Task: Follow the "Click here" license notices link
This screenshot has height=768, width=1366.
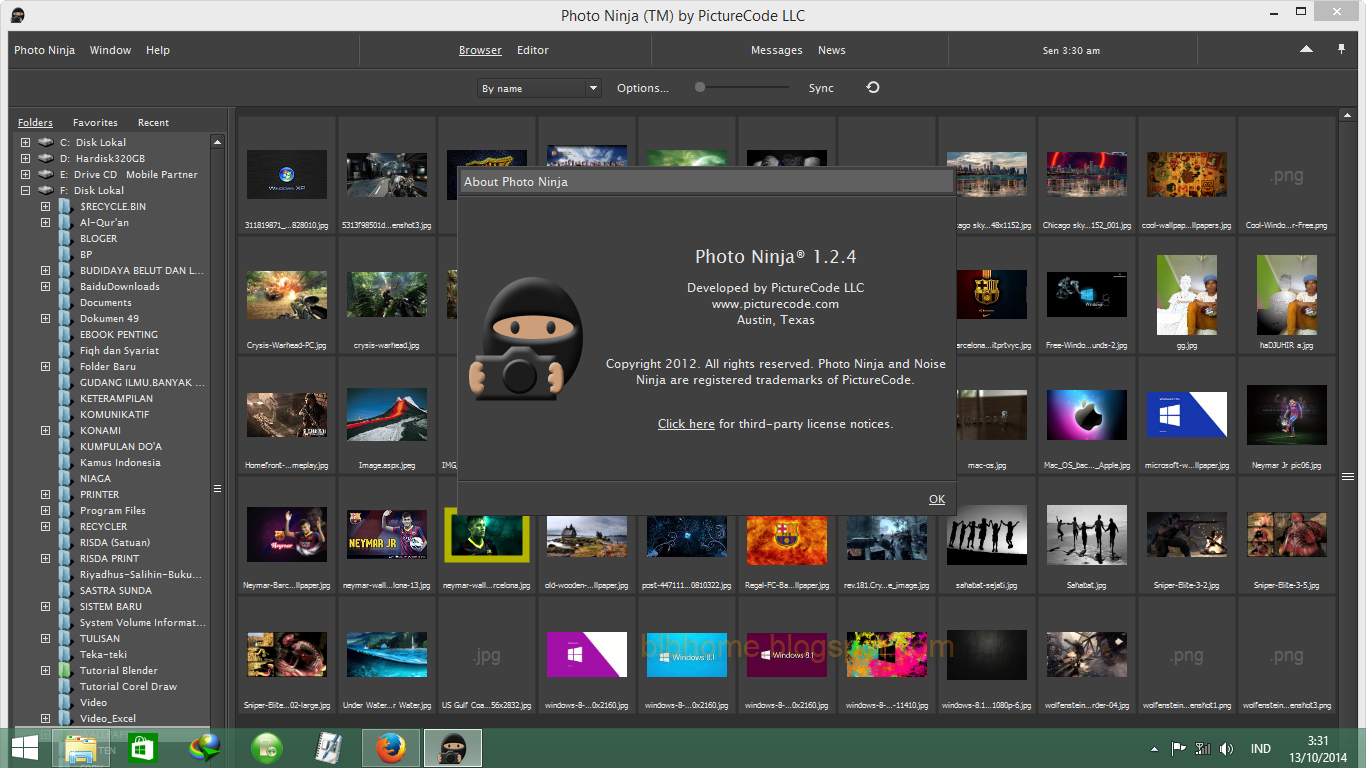Action: point(686,424)
